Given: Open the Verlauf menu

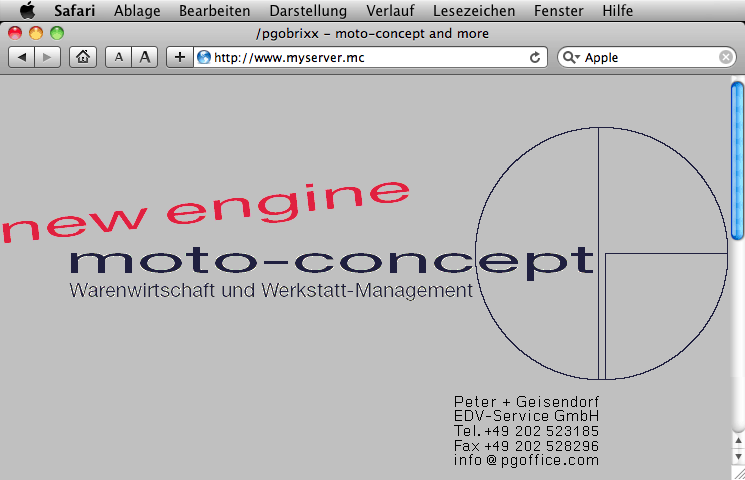Looking at the screenshot, I should pyautogui.click(x=390, y=11).
